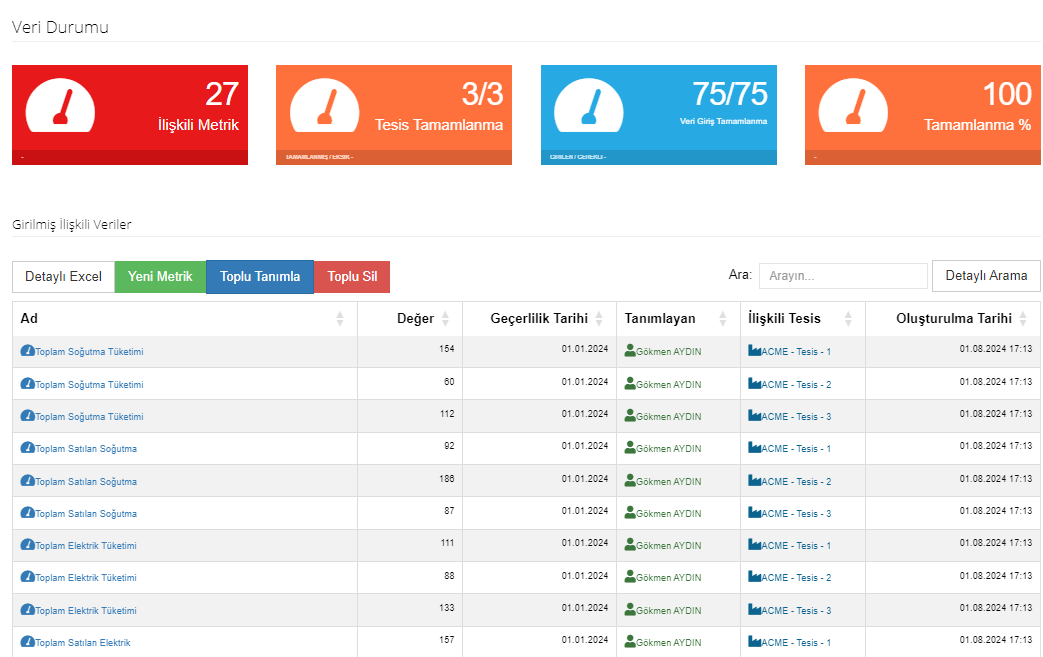Sort table by Değer column
The height and width of the screenshot is (657, 1043).
[x=445, y=319]
